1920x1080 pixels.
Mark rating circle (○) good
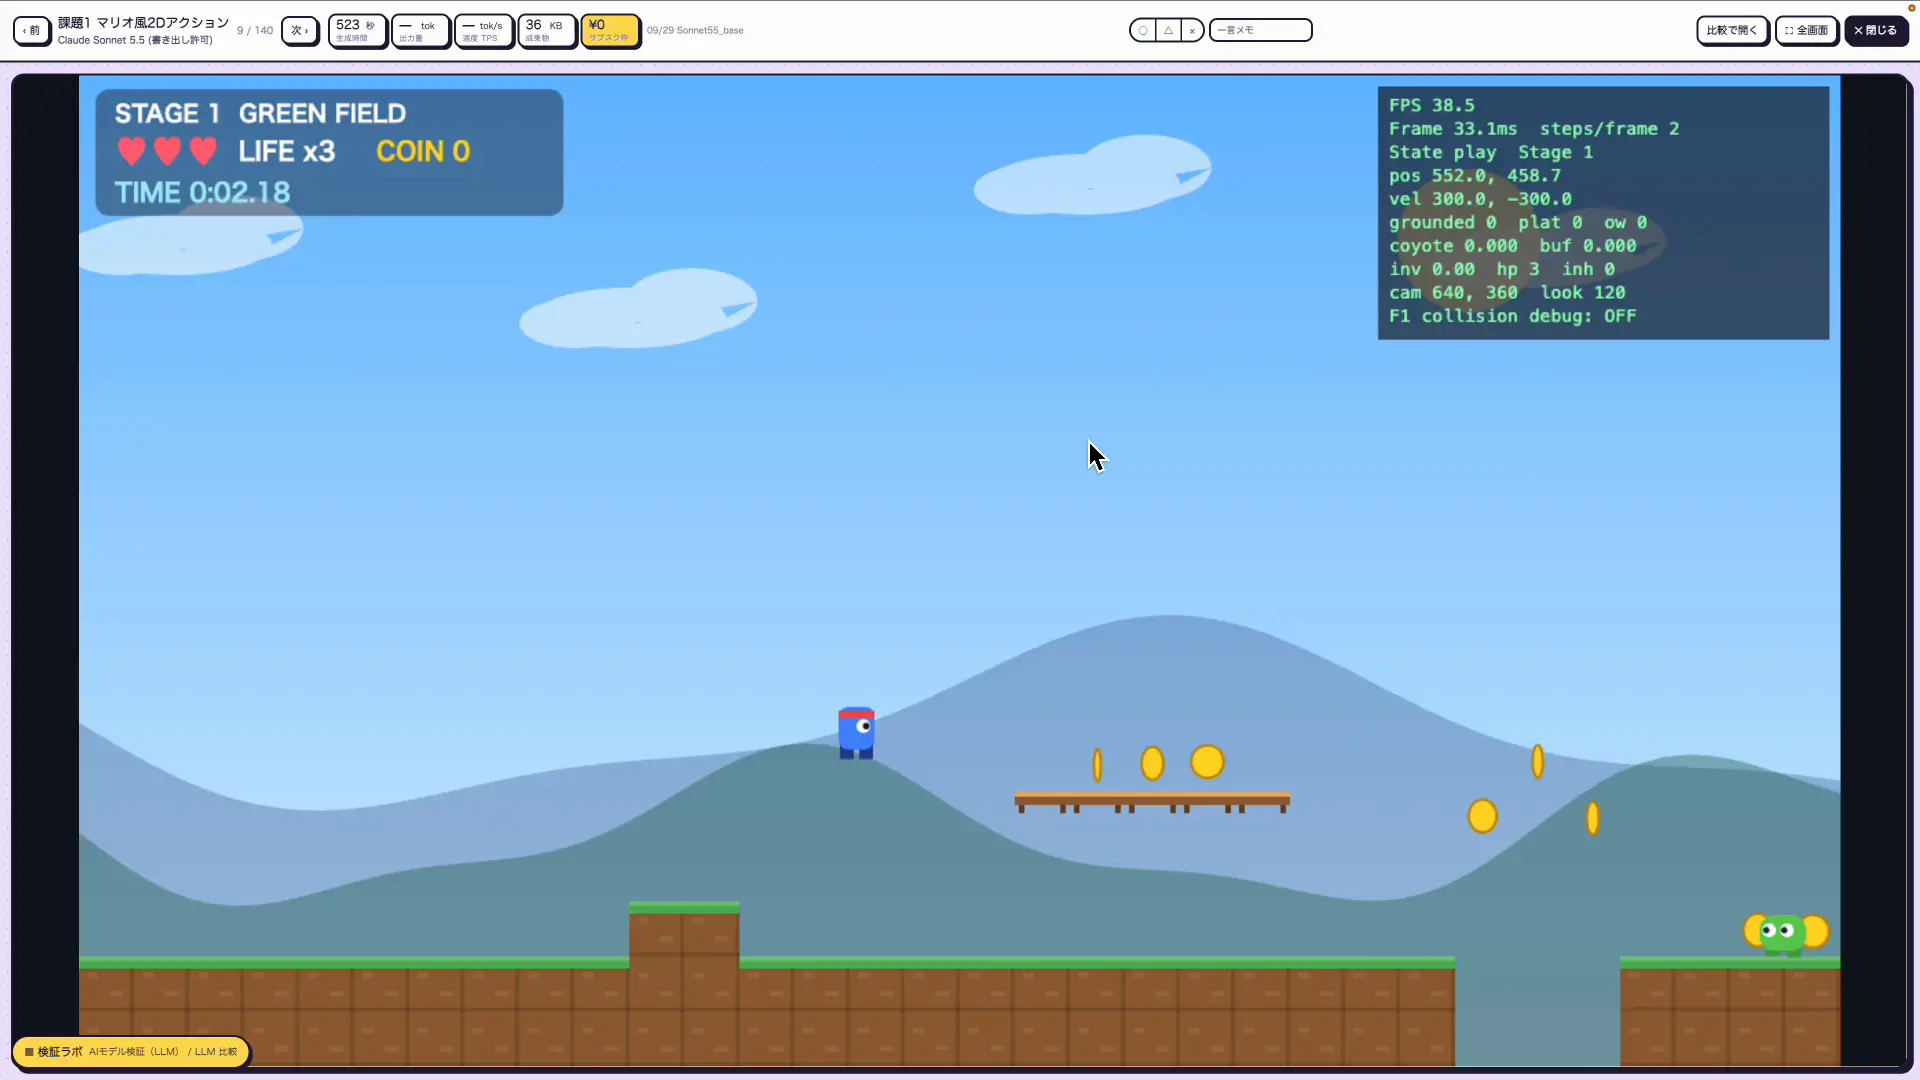(1143, 30)
